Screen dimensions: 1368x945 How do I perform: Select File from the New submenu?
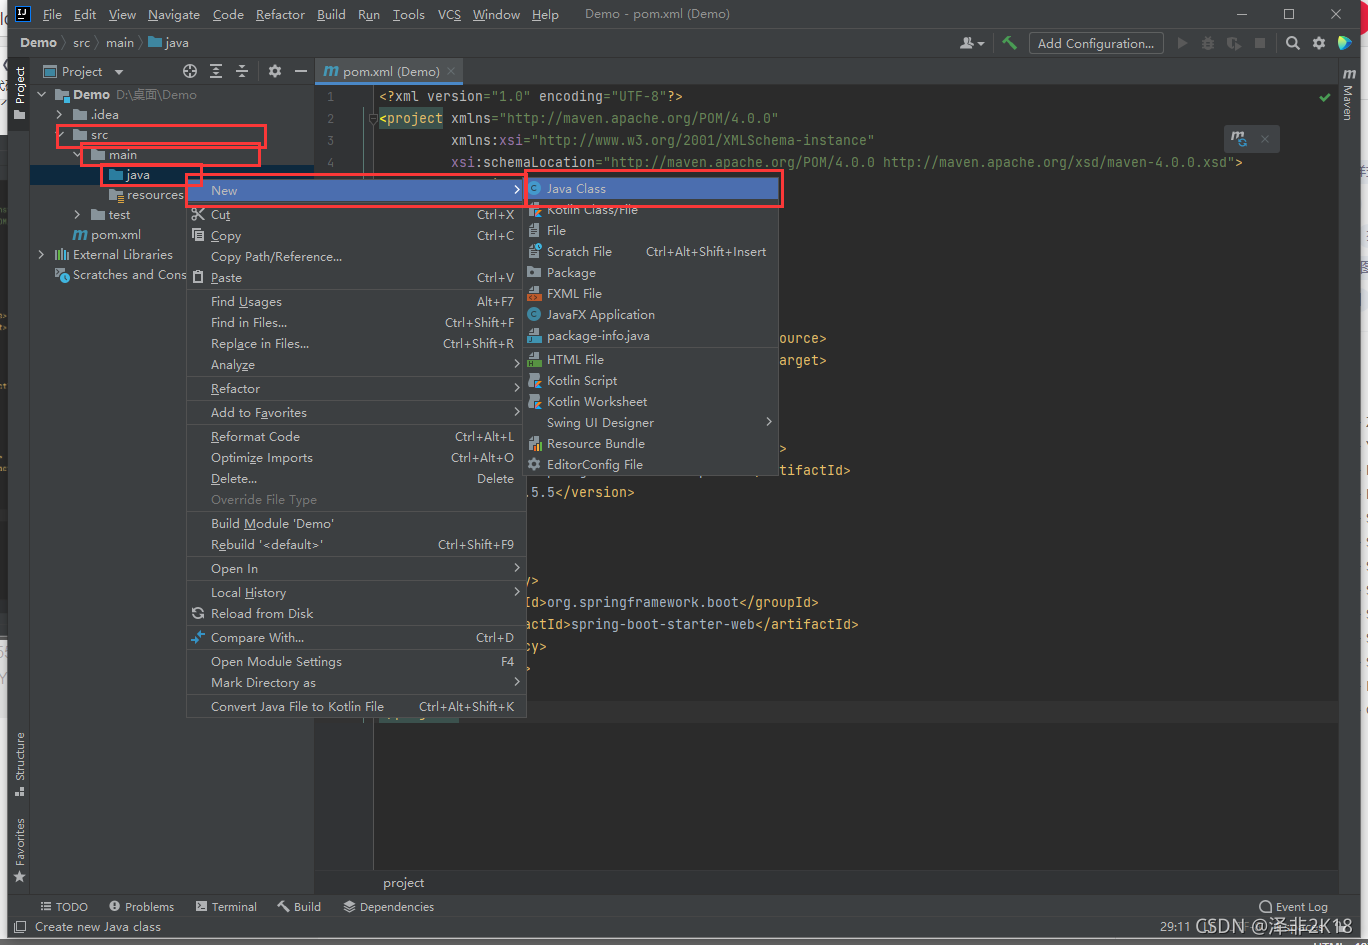[x=652, y=231]
